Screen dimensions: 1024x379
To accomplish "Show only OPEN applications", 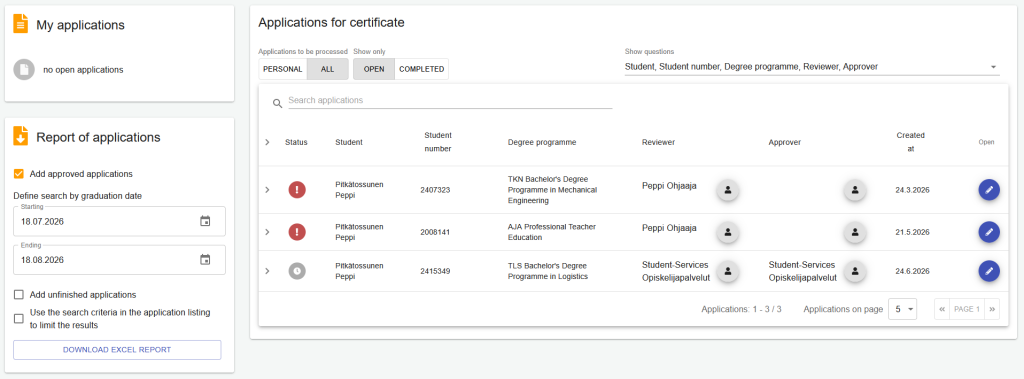I will tap(374, 69).
